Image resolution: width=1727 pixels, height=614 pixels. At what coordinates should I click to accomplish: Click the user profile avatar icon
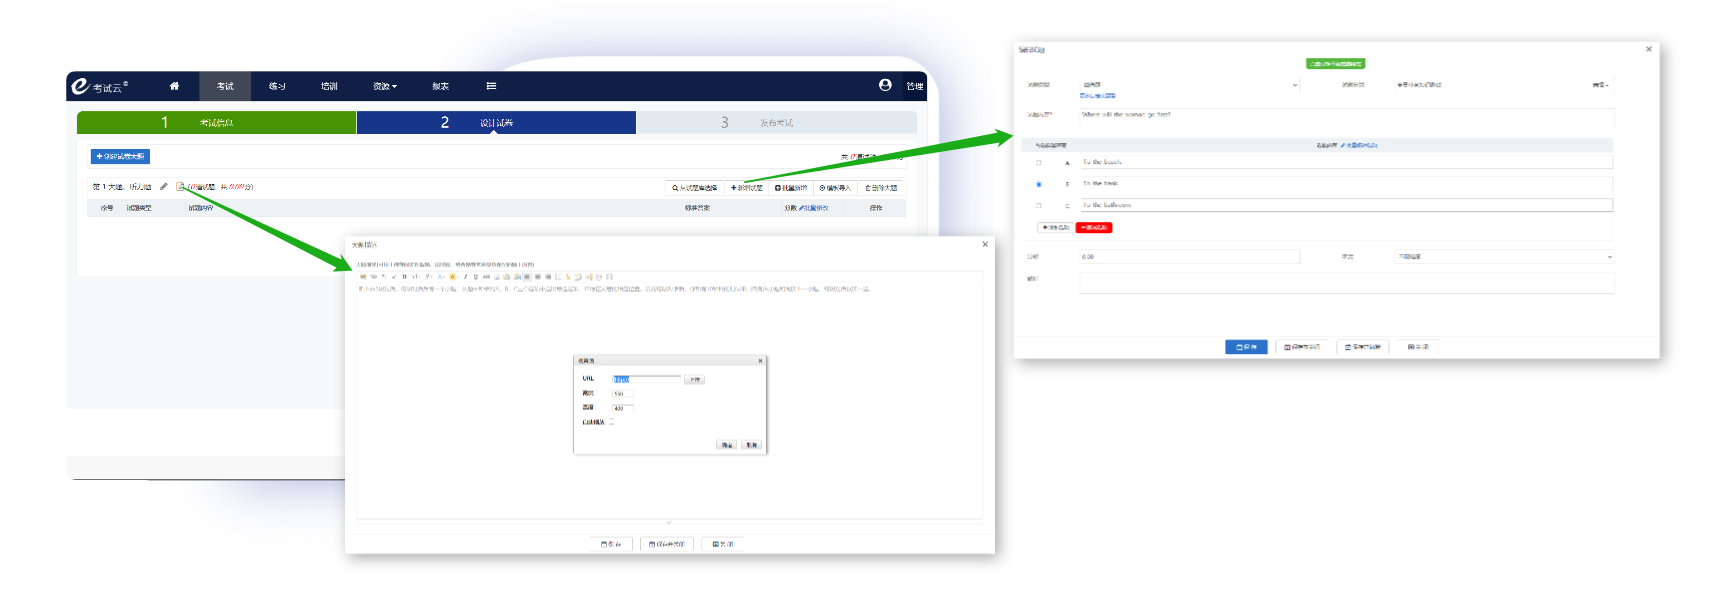[885, 86]
